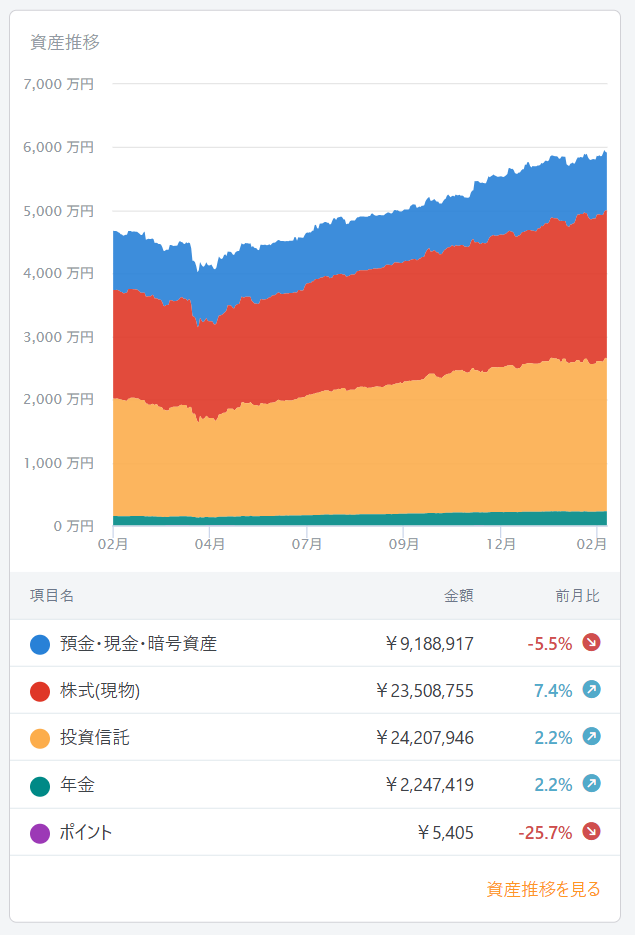
Task: Click the 項目名 column header
Action: (52, 596)
